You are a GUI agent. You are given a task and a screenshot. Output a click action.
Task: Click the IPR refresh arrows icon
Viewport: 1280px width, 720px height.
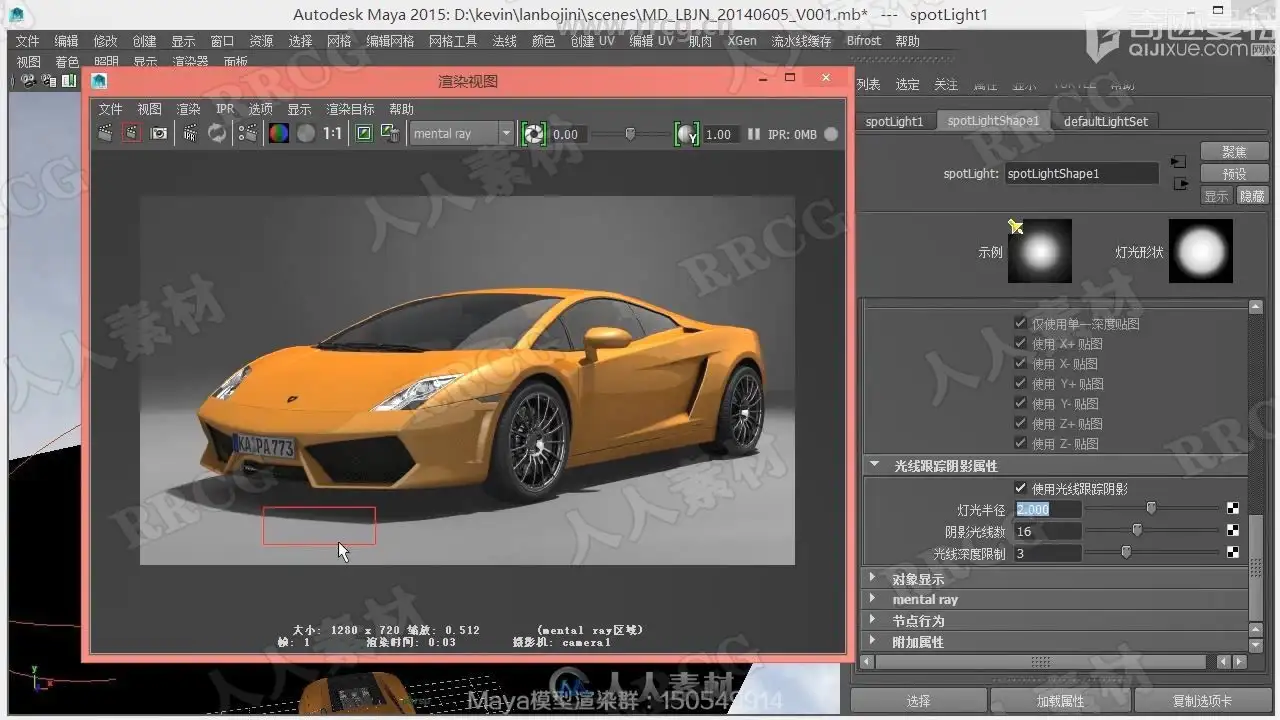pos(217,133)
